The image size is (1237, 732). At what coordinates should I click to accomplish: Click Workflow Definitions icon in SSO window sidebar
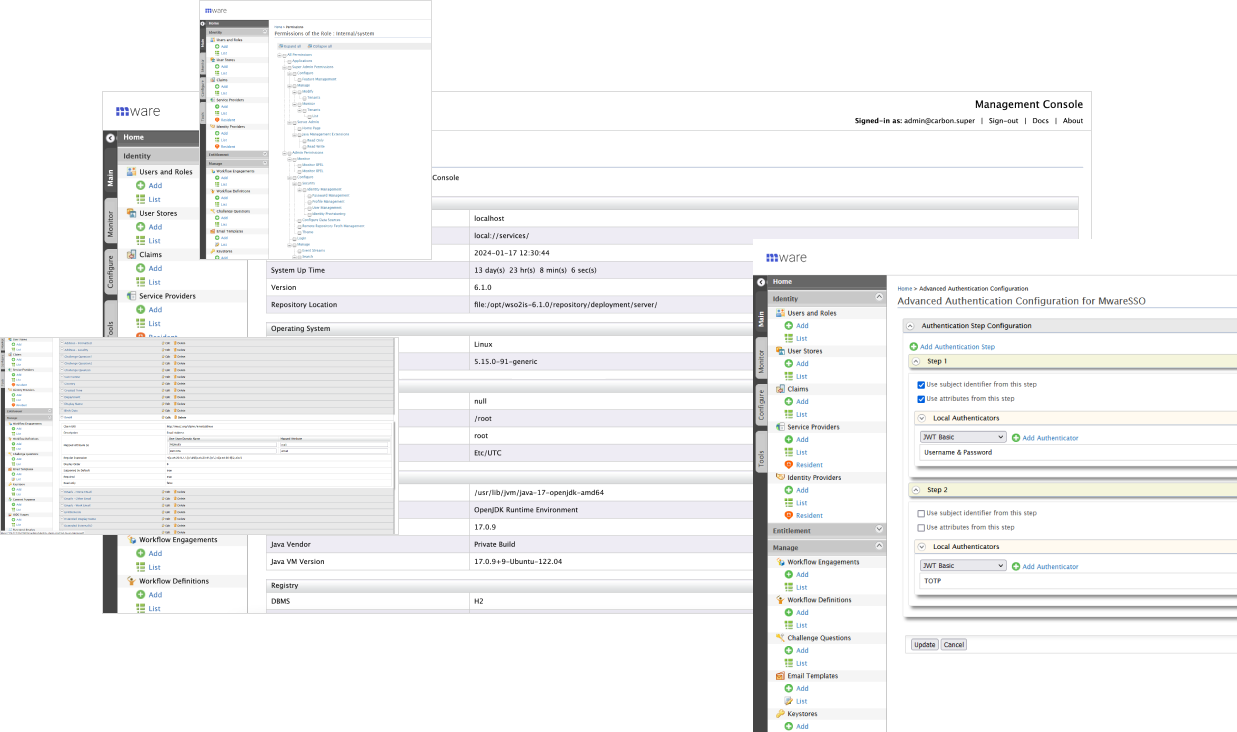point(779,600)
